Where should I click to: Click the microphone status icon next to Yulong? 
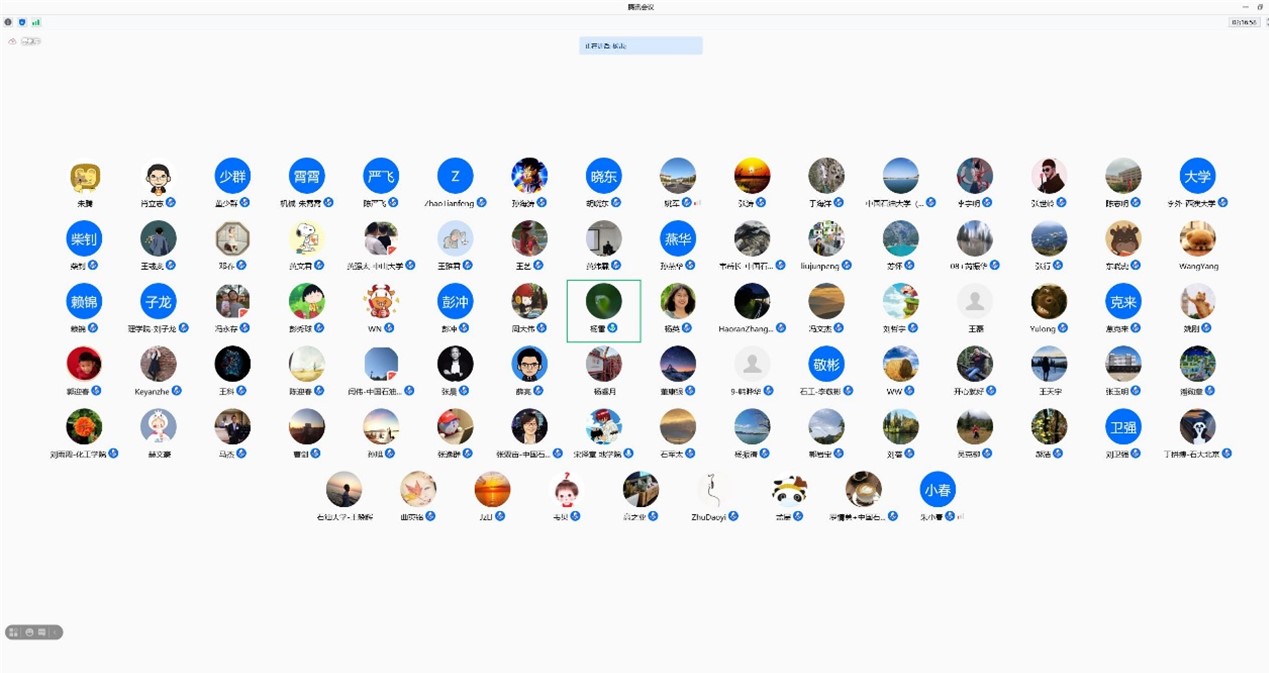click(x=1063, y=328)
